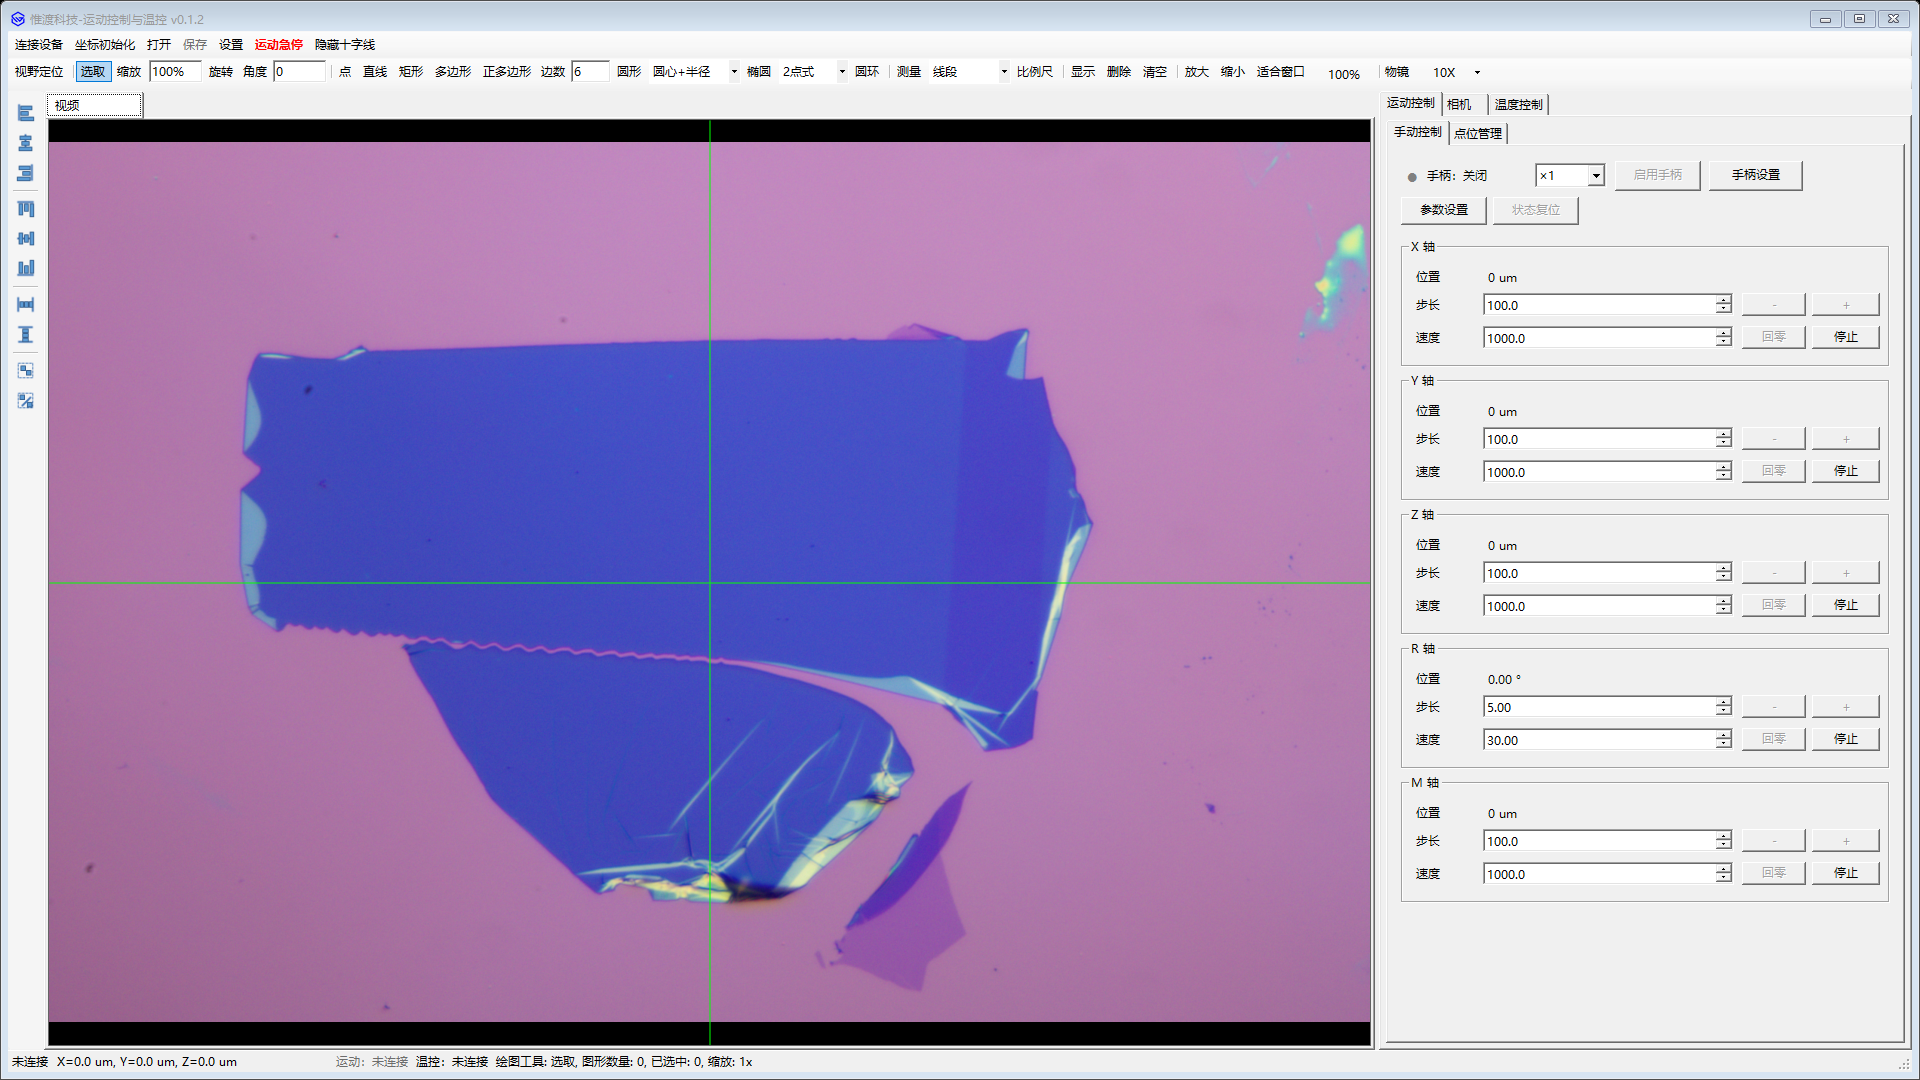This screenshot has width=1920, height=1080.
Task: Click the equal height icon
Action: pyautogui.click(x=26, y=335)
